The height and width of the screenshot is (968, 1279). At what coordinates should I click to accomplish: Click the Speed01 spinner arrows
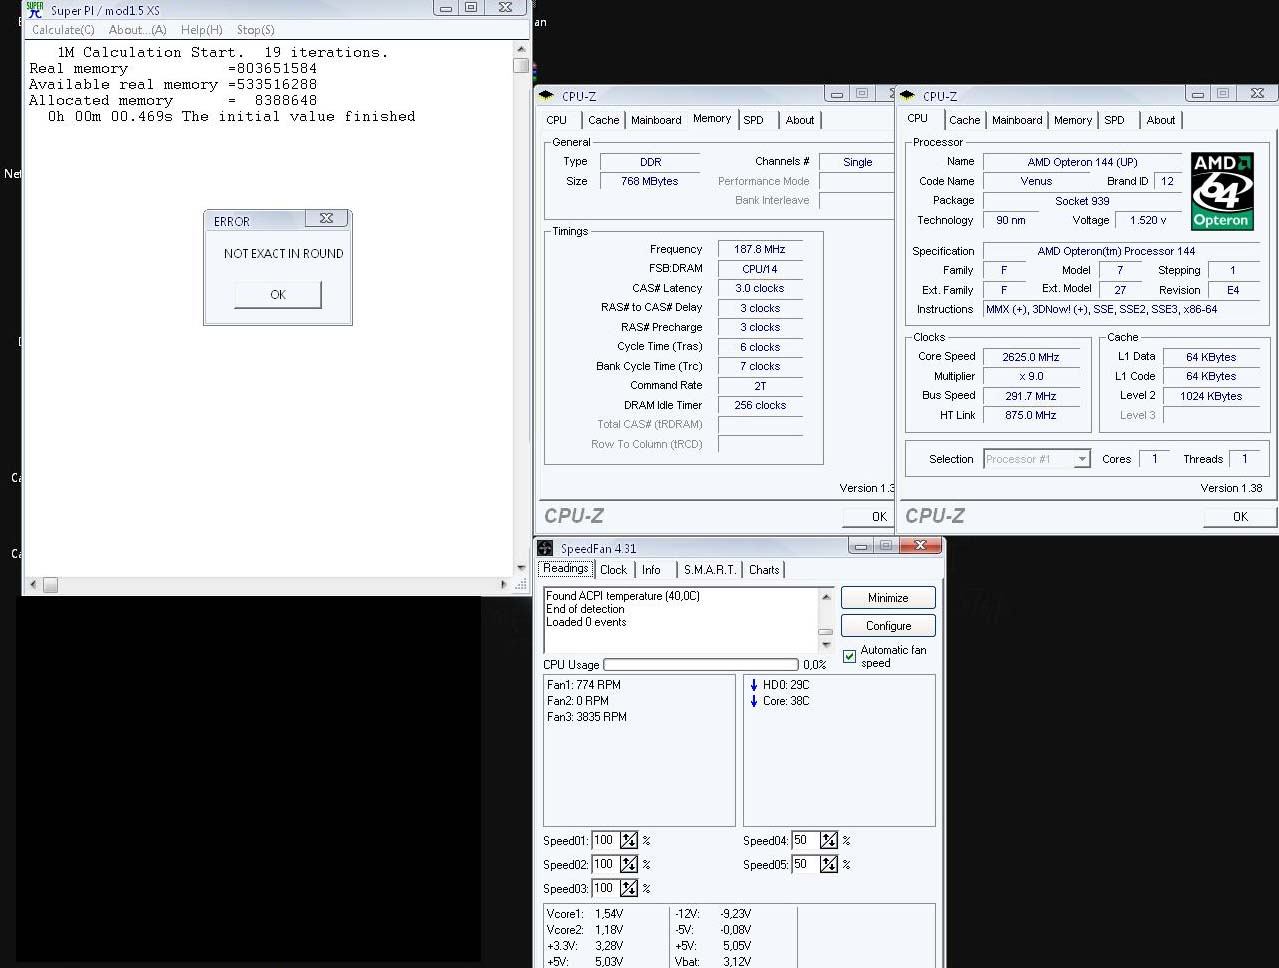(629, 840)
